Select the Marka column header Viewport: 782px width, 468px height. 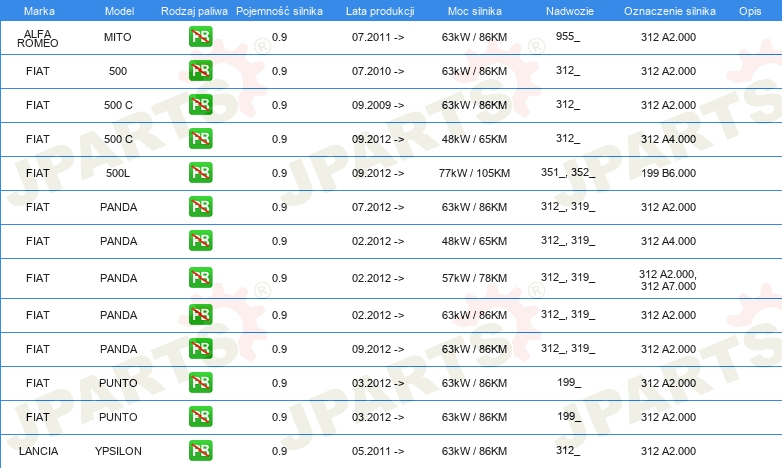pos(39,11)
